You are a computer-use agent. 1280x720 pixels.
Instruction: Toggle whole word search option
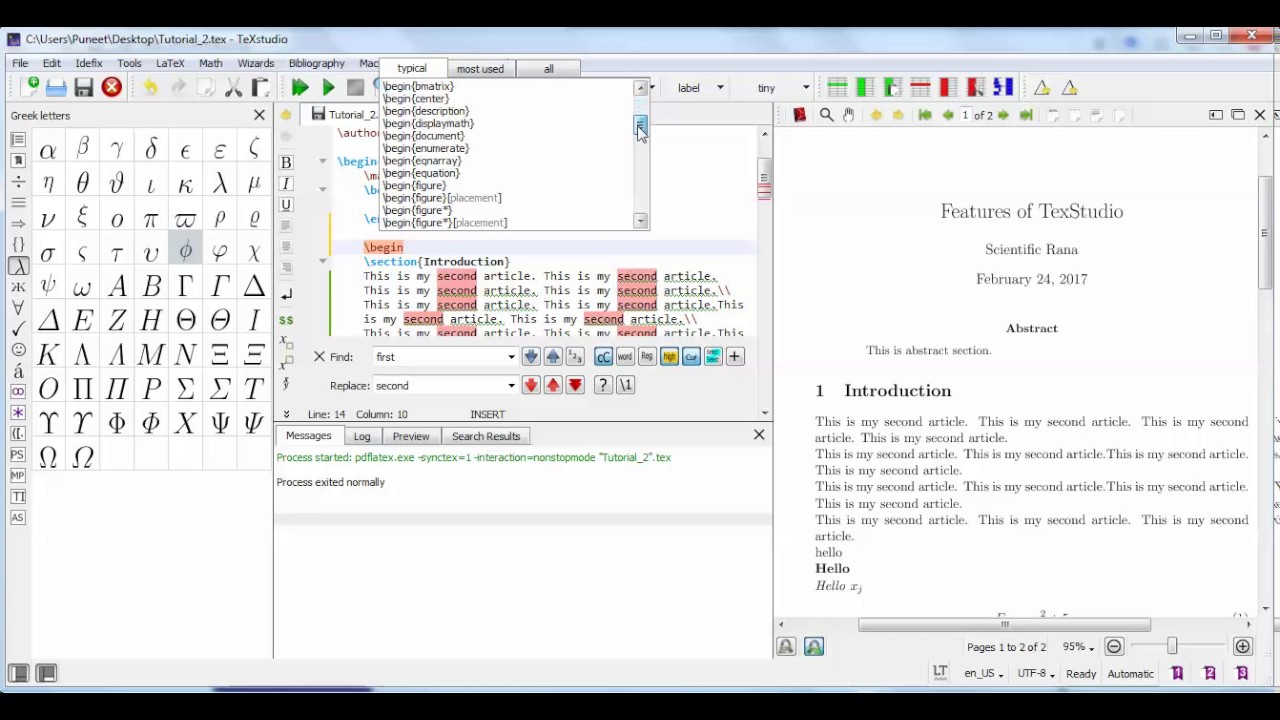pos(625,357)
